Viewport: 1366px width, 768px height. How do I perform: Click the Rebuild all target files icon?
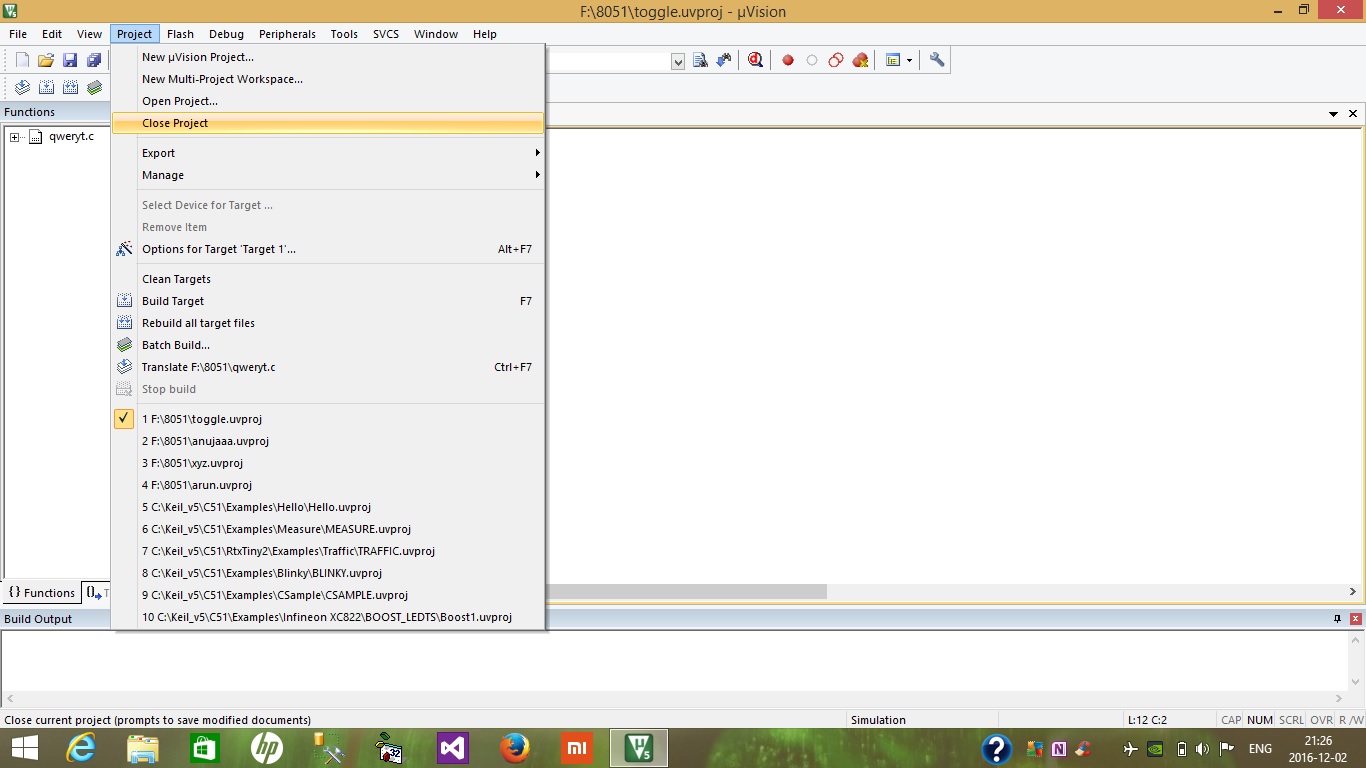click(70, 87)
